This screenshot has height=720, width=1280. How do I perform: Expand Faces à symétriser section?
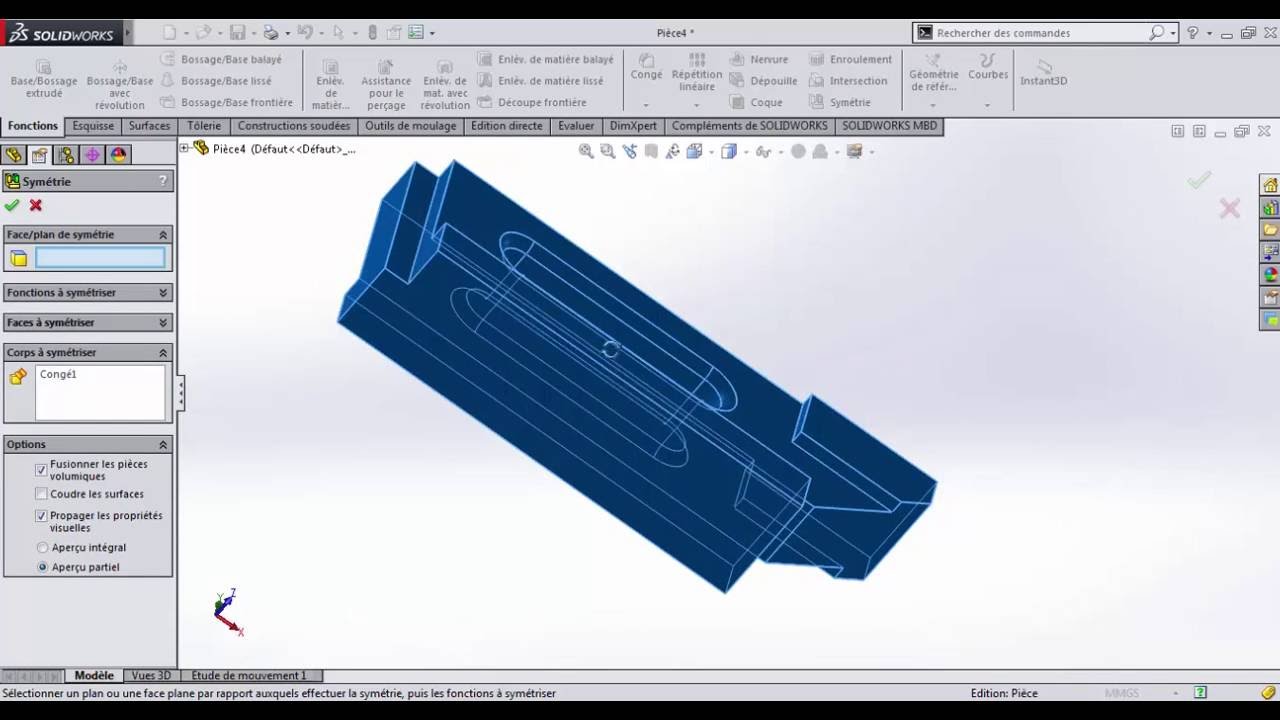163,322
